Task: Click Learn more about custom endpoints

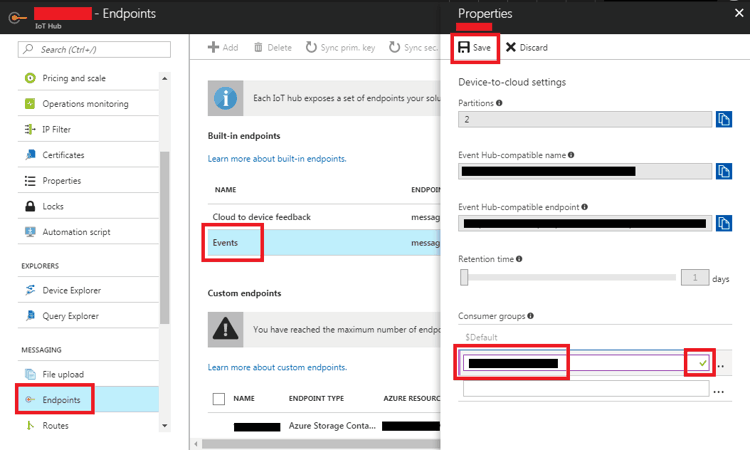Action: (277, 367)
